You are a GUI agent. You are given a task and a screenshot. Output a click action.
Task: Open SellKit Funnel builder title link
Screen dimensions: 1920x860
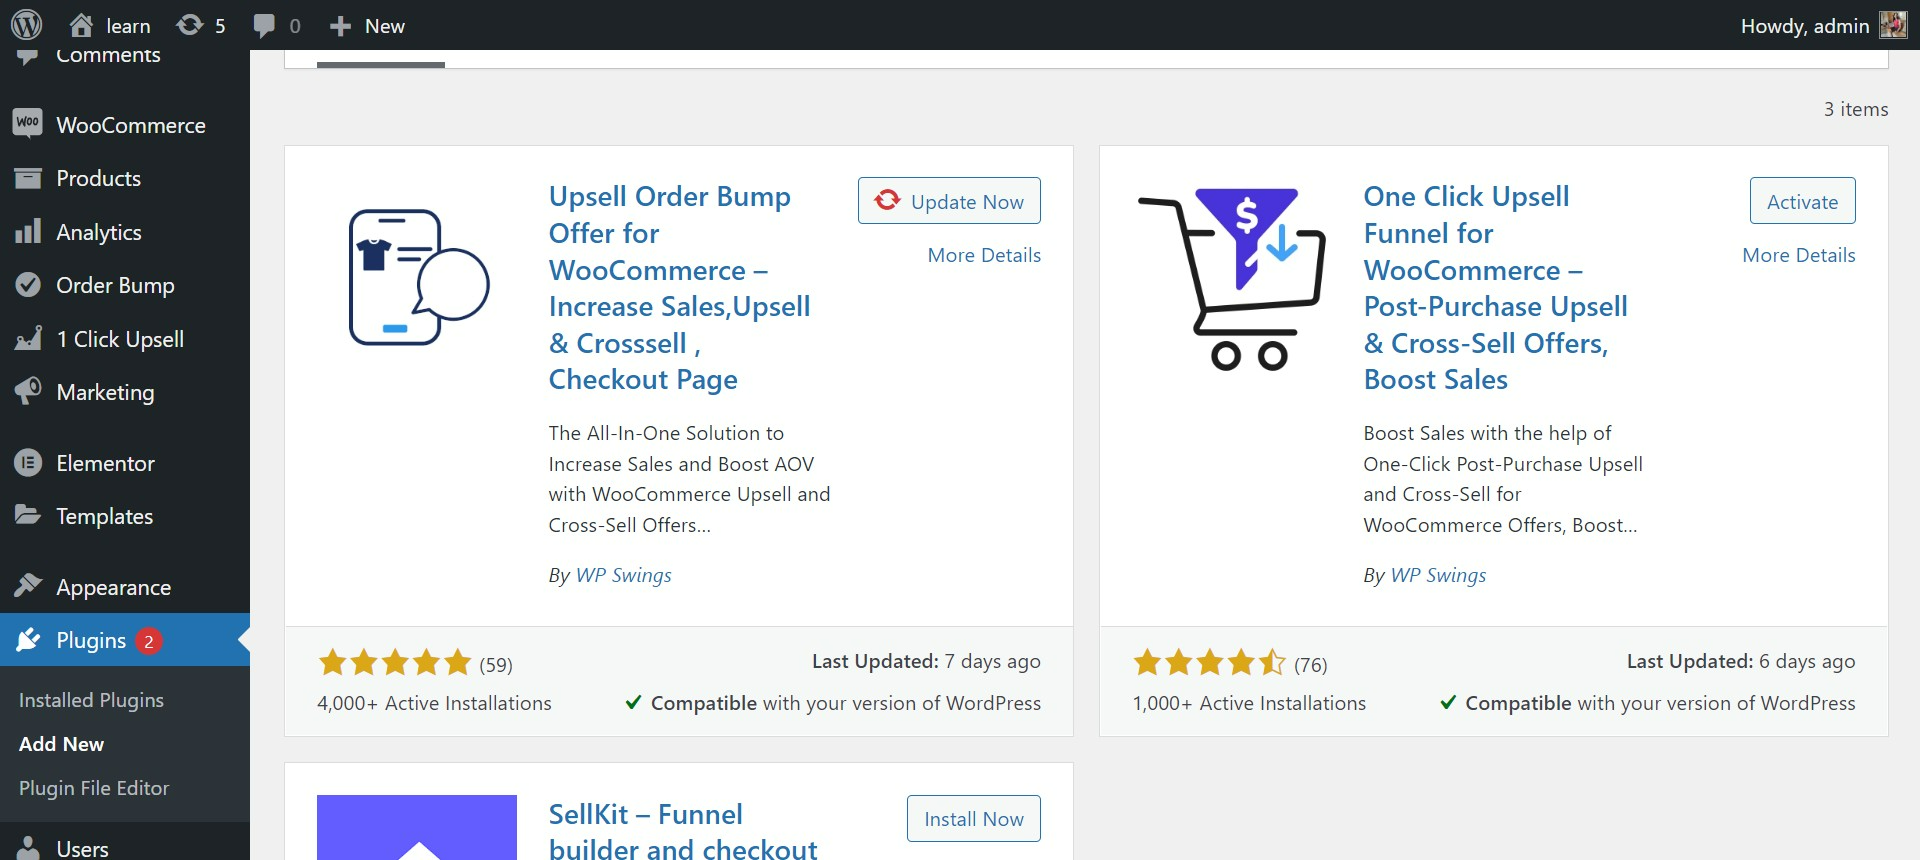683,830
